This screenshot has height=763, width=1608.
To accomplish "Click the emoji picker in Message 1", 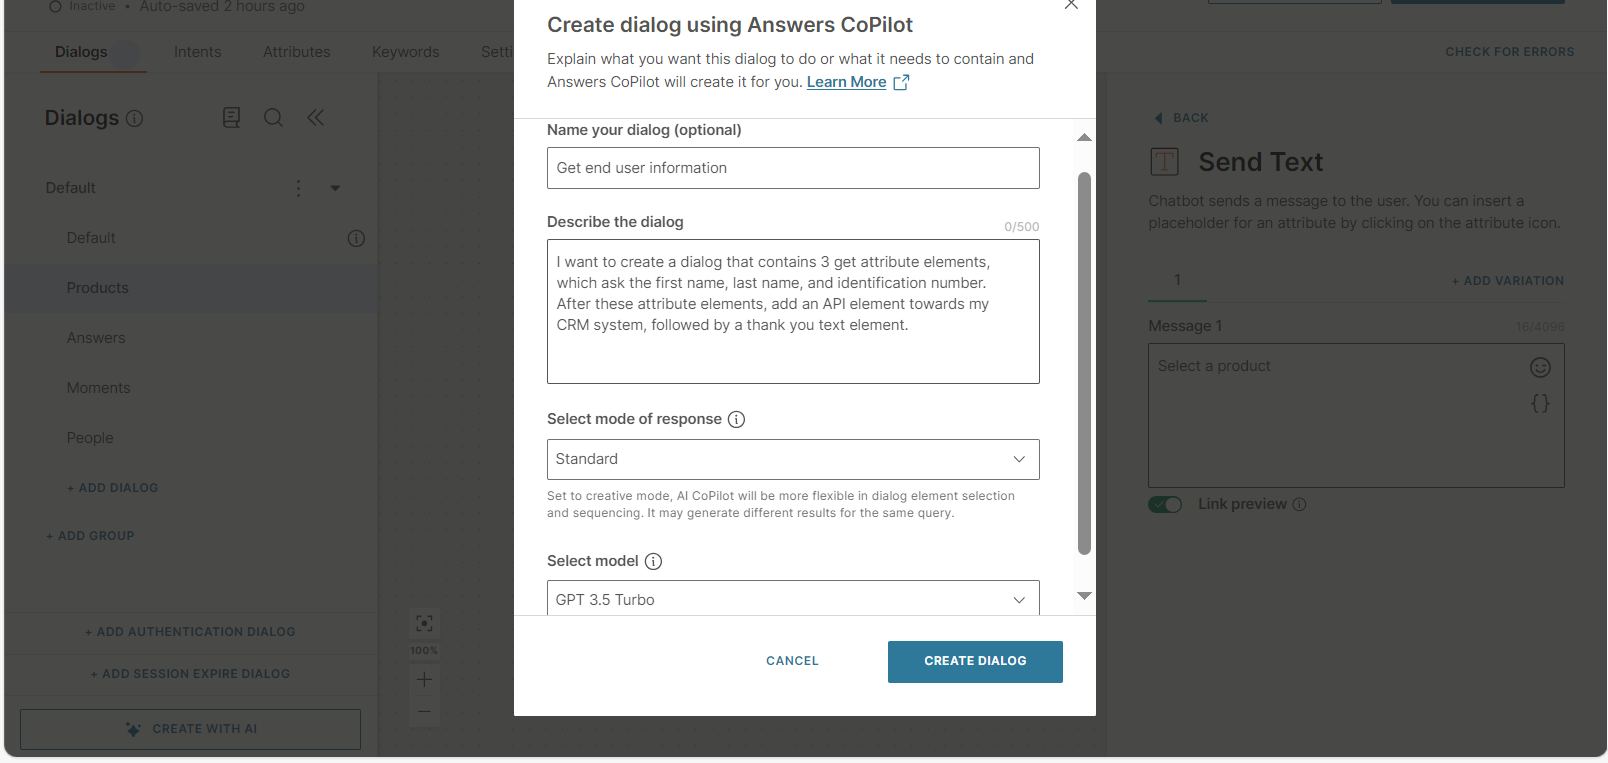I will [1540, 367].
